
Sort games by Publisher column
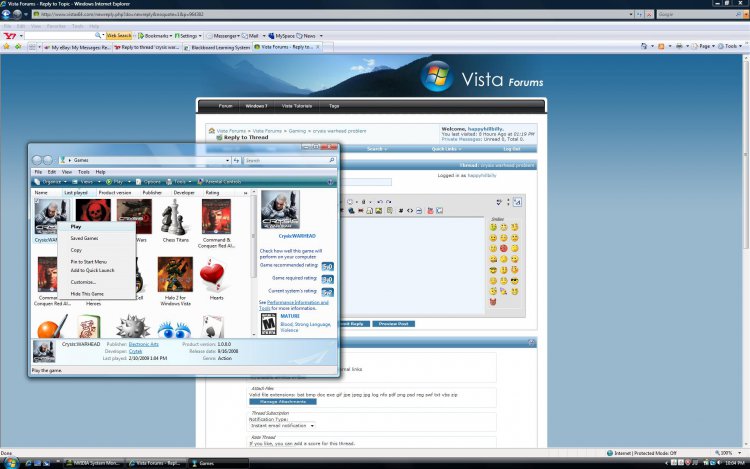[x=152, y=193]
